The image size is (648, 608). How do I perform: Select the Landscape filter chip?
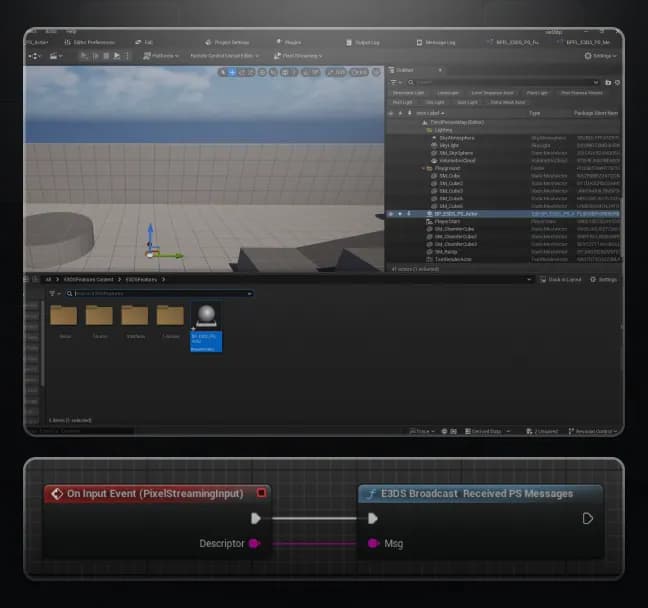coord(448,93)
